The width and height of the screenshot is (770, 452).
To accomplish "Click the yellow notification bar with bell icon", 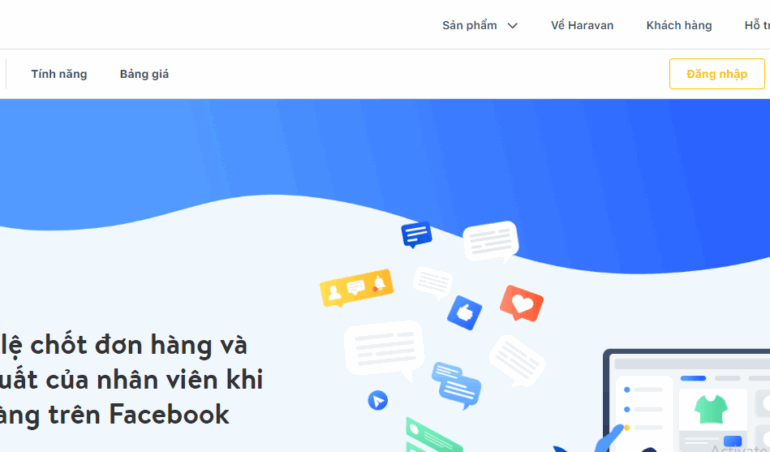I will coord(357,287).
